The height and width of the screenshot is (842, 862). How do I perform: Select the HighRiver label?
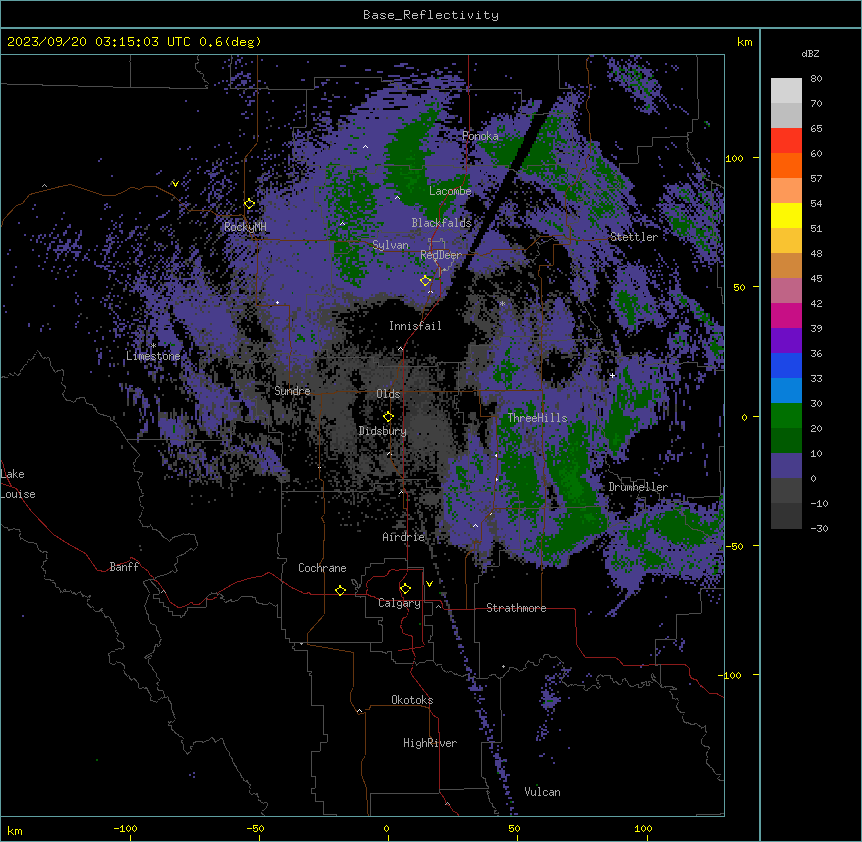tap(430, 743)
